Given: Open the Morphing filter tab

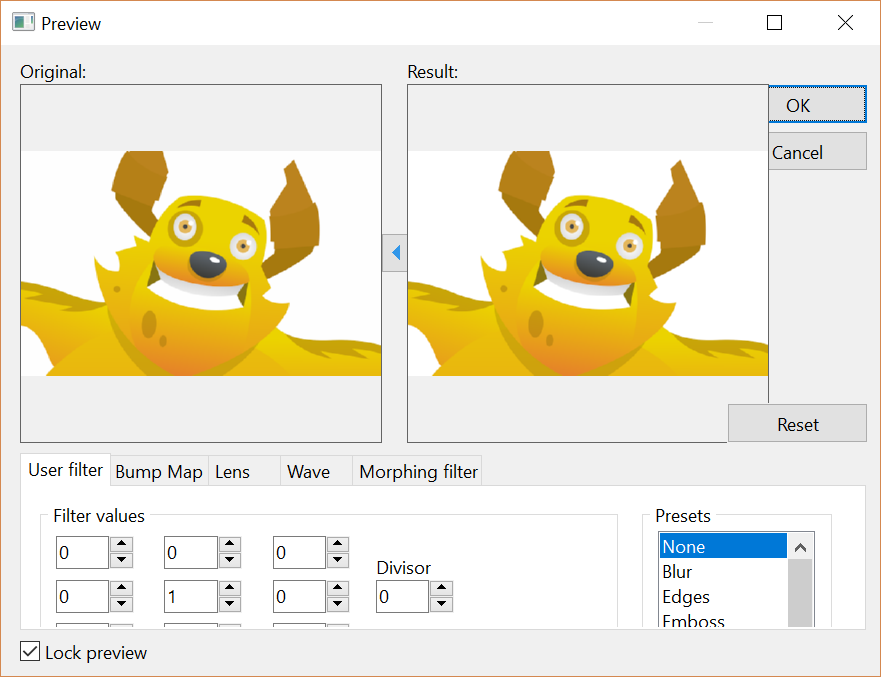Looking at the screenshot, I should click(x=418, y=471).
